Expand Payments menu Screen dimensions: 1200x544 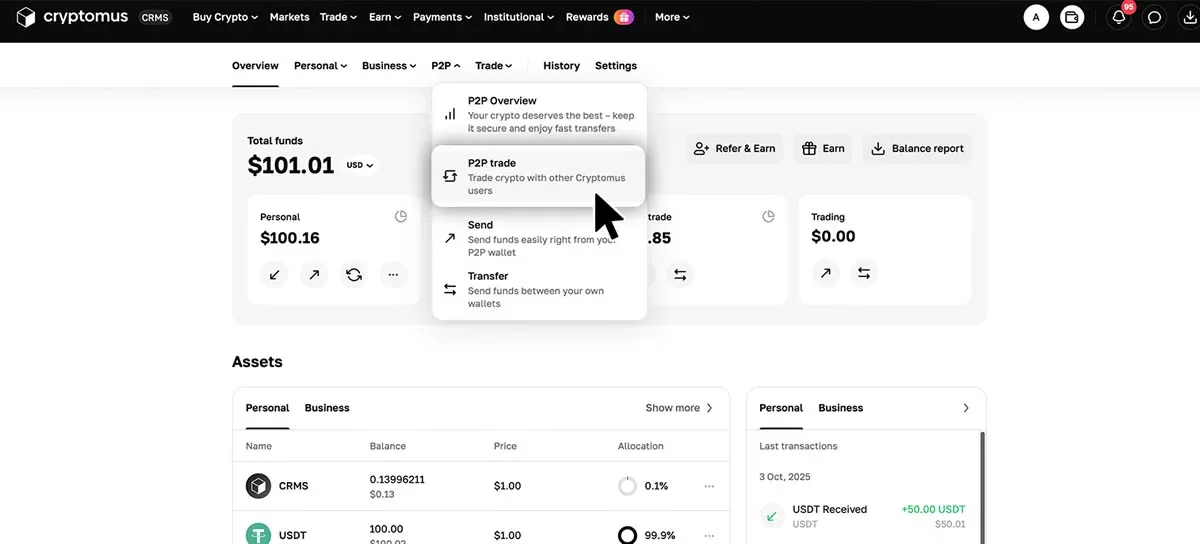[x=443, y=17]
